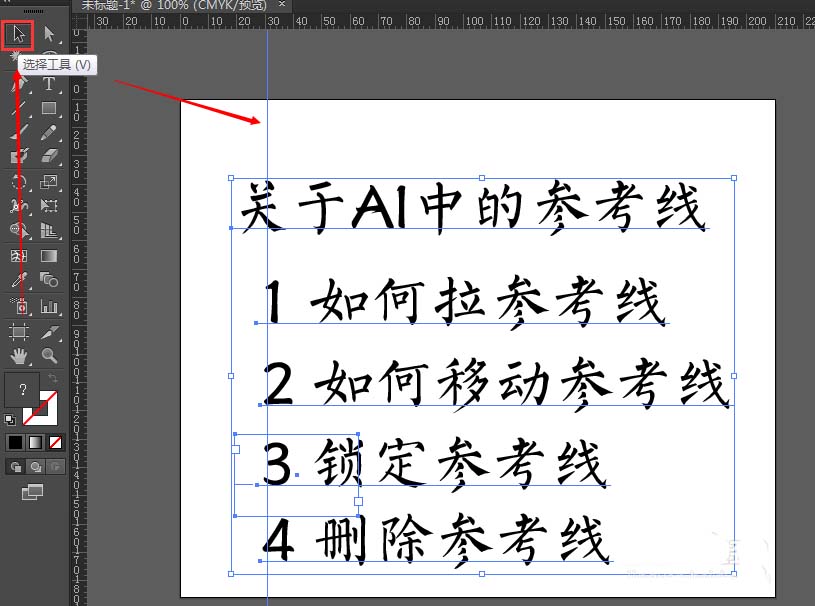
Task: Select the Rotate tool
Action: 19,182
